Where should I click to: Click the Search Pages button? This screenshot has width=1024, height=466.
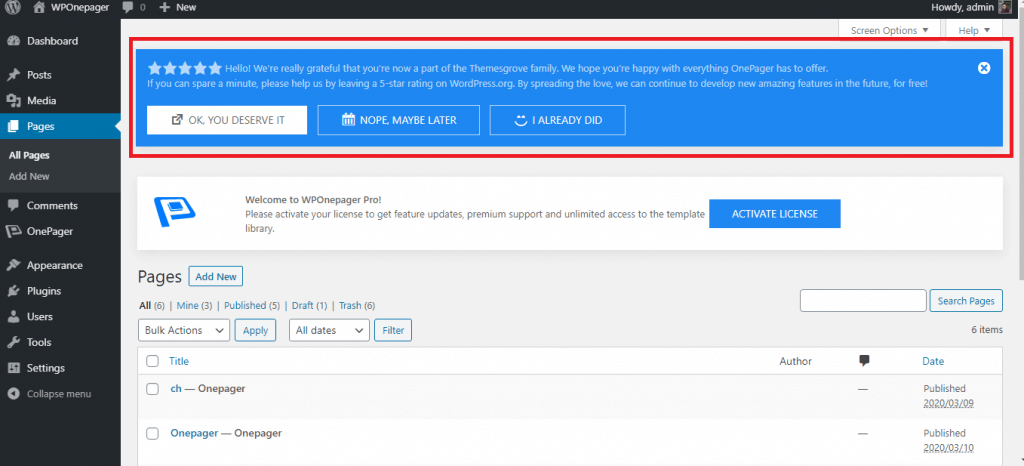[966, 301]
